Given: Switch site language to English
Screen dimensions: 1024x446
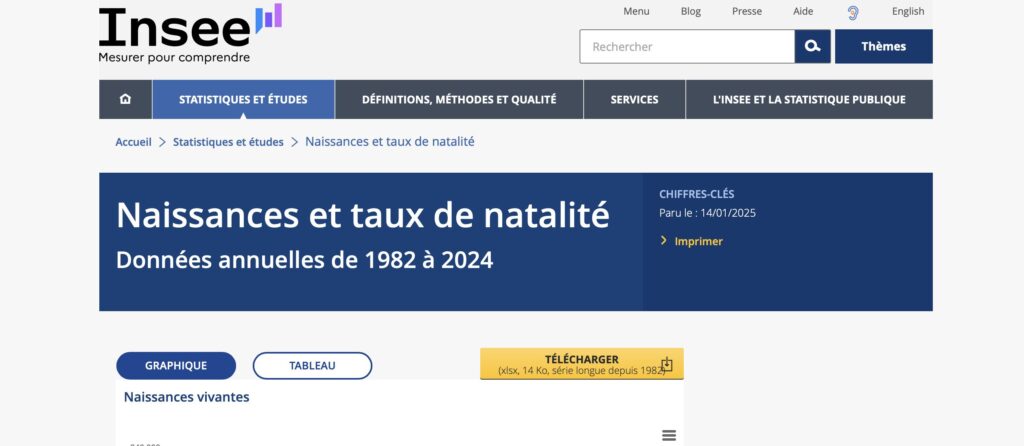Looking at the screenshot, I should pyautogui.click(x=908, y=12).
